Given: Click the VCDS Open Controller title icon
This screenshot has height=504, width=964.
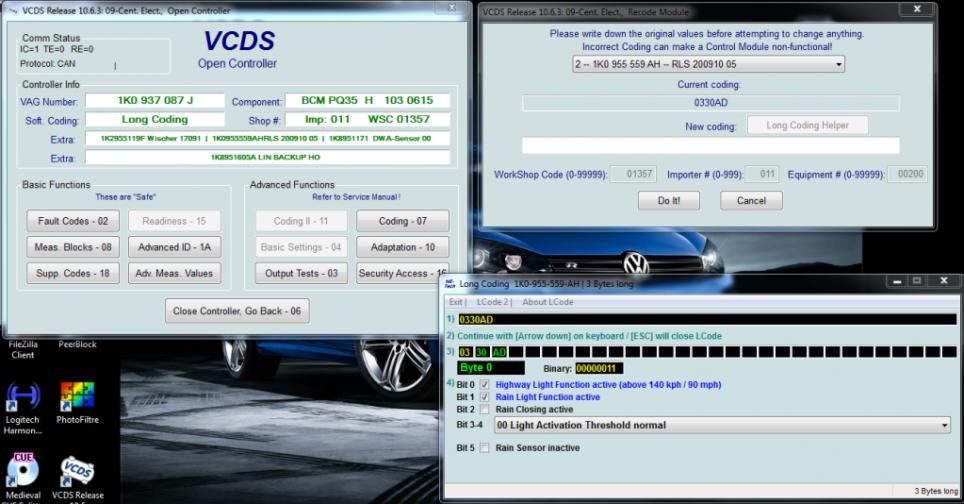Looking at the screenshot, I should 14,10.
